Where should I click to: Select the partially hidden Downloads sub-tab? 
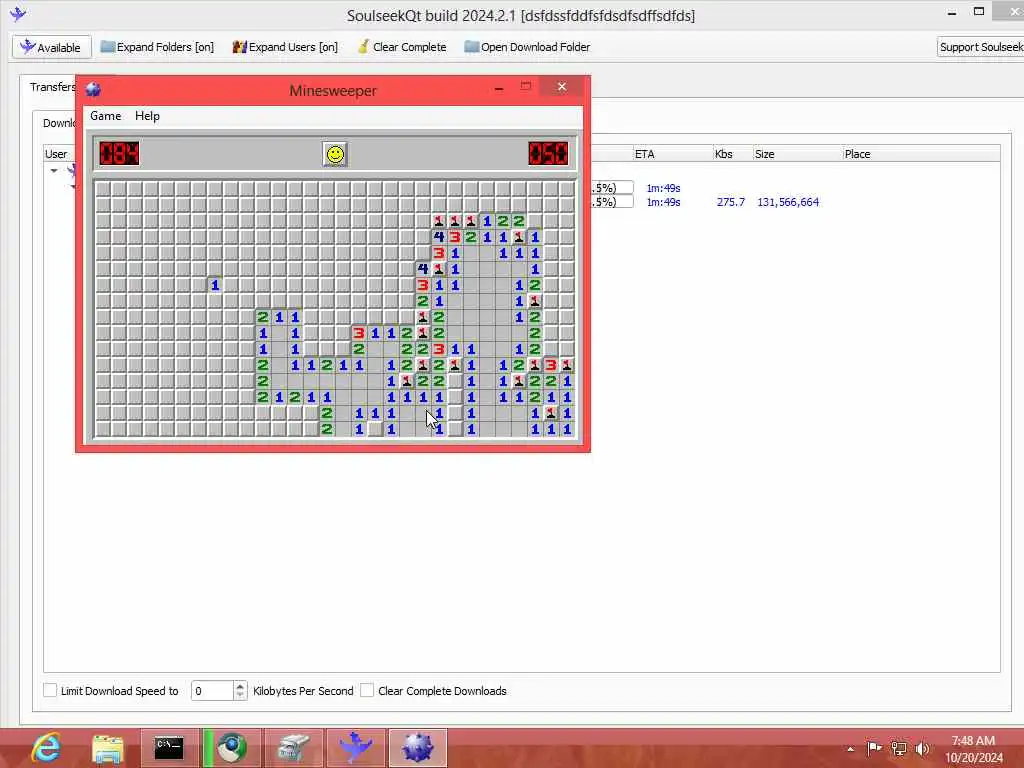[x=59, y=123]
